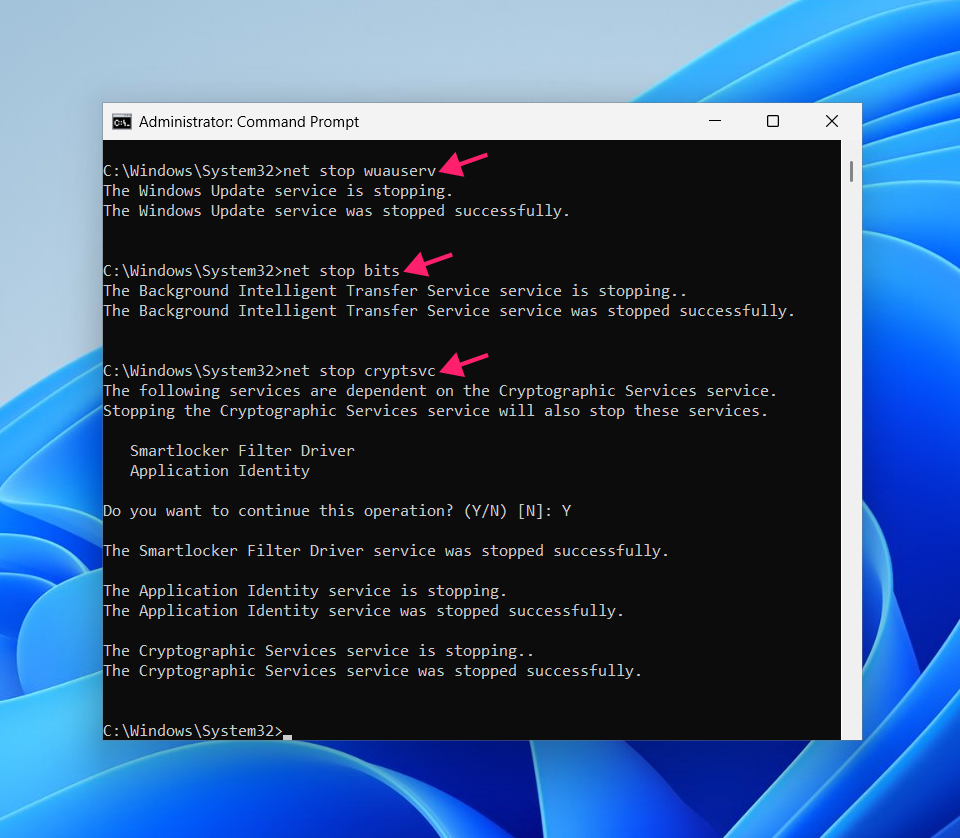This screenshot has width=960, height=838.
Task: Click the 'net stop wuauserv' command line
Action: pyautogui.click(x=269, y=171)
